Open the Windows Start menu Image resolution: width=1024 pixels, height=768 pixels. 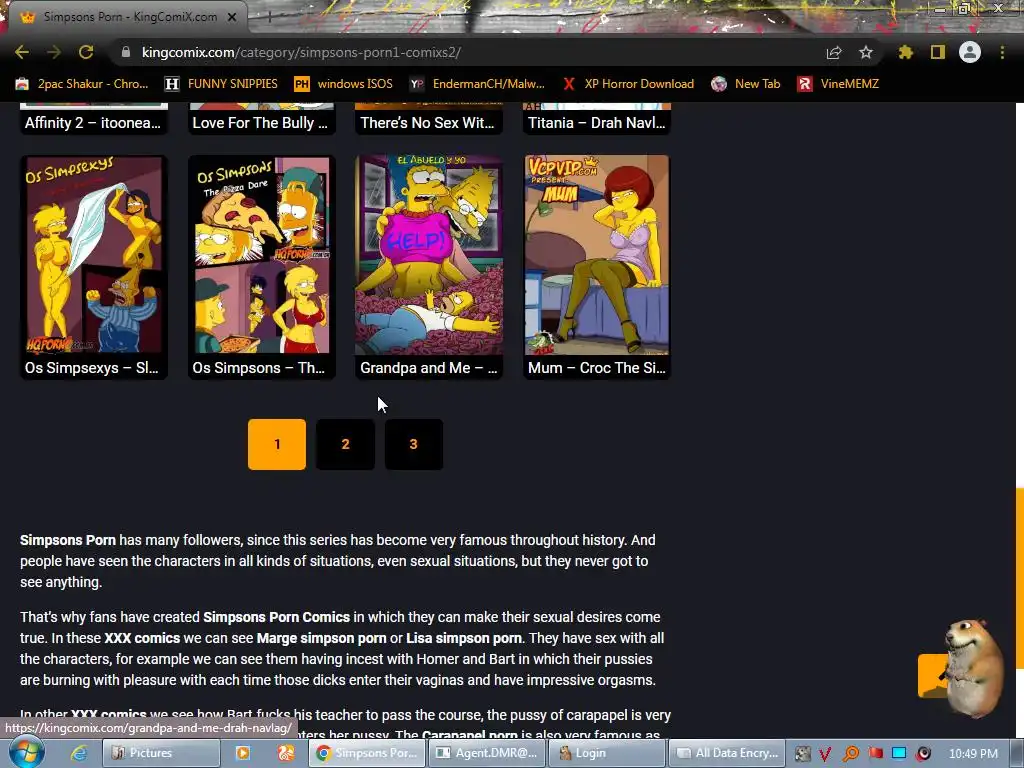pos(25,752)
